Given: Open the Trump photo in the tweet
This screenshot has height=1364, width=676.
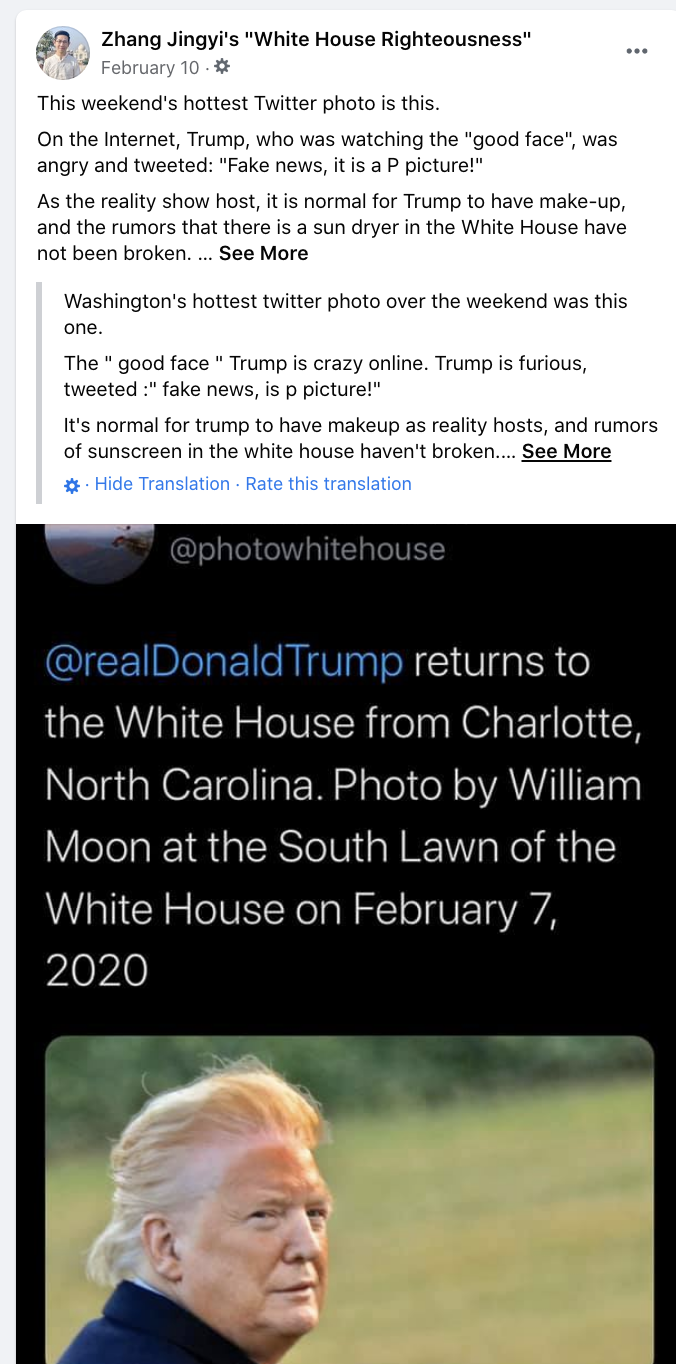Looking at the screenshot, I should click(x=349, y=1200).
